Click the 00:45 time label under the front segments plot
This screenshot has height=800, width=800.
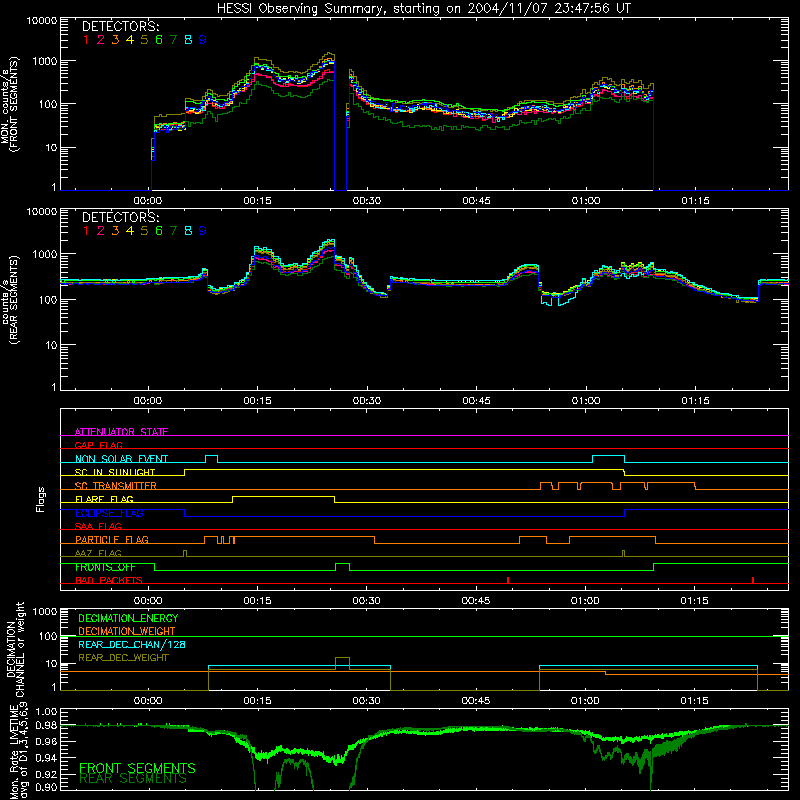click(x=476, y=201)
